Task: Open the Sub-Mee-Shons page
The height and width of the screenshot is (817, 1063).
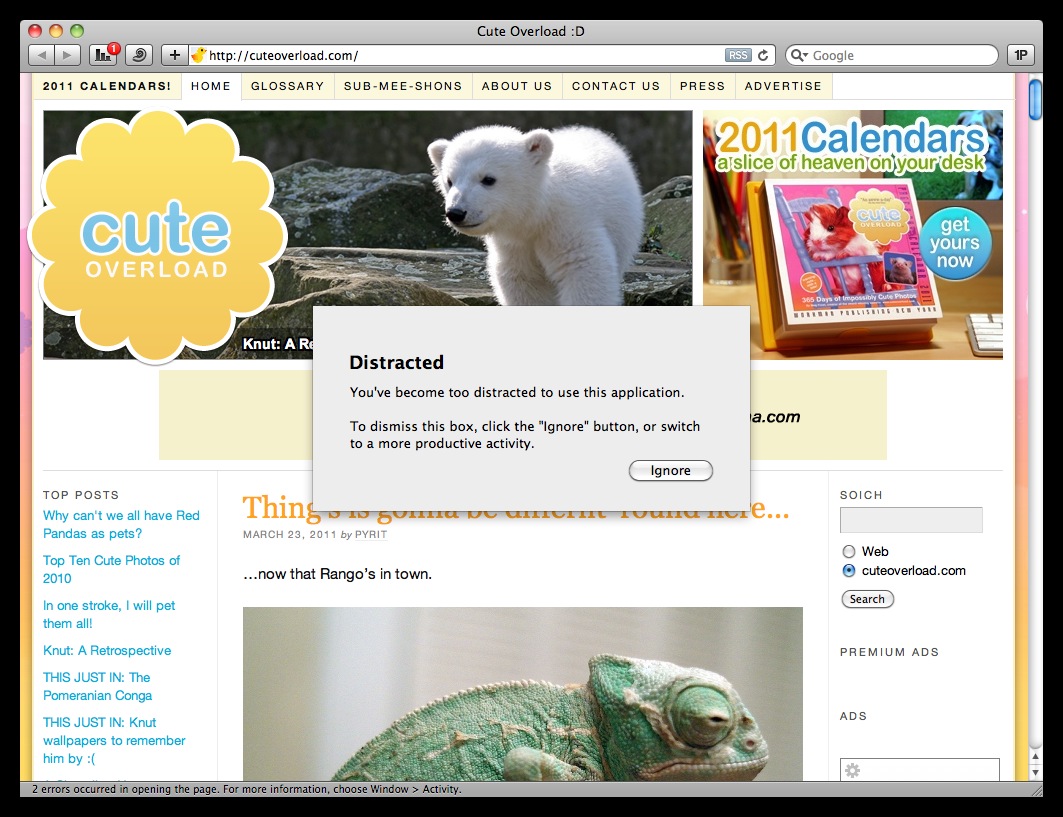Action: pyautogui.click(x=403, y=86)
